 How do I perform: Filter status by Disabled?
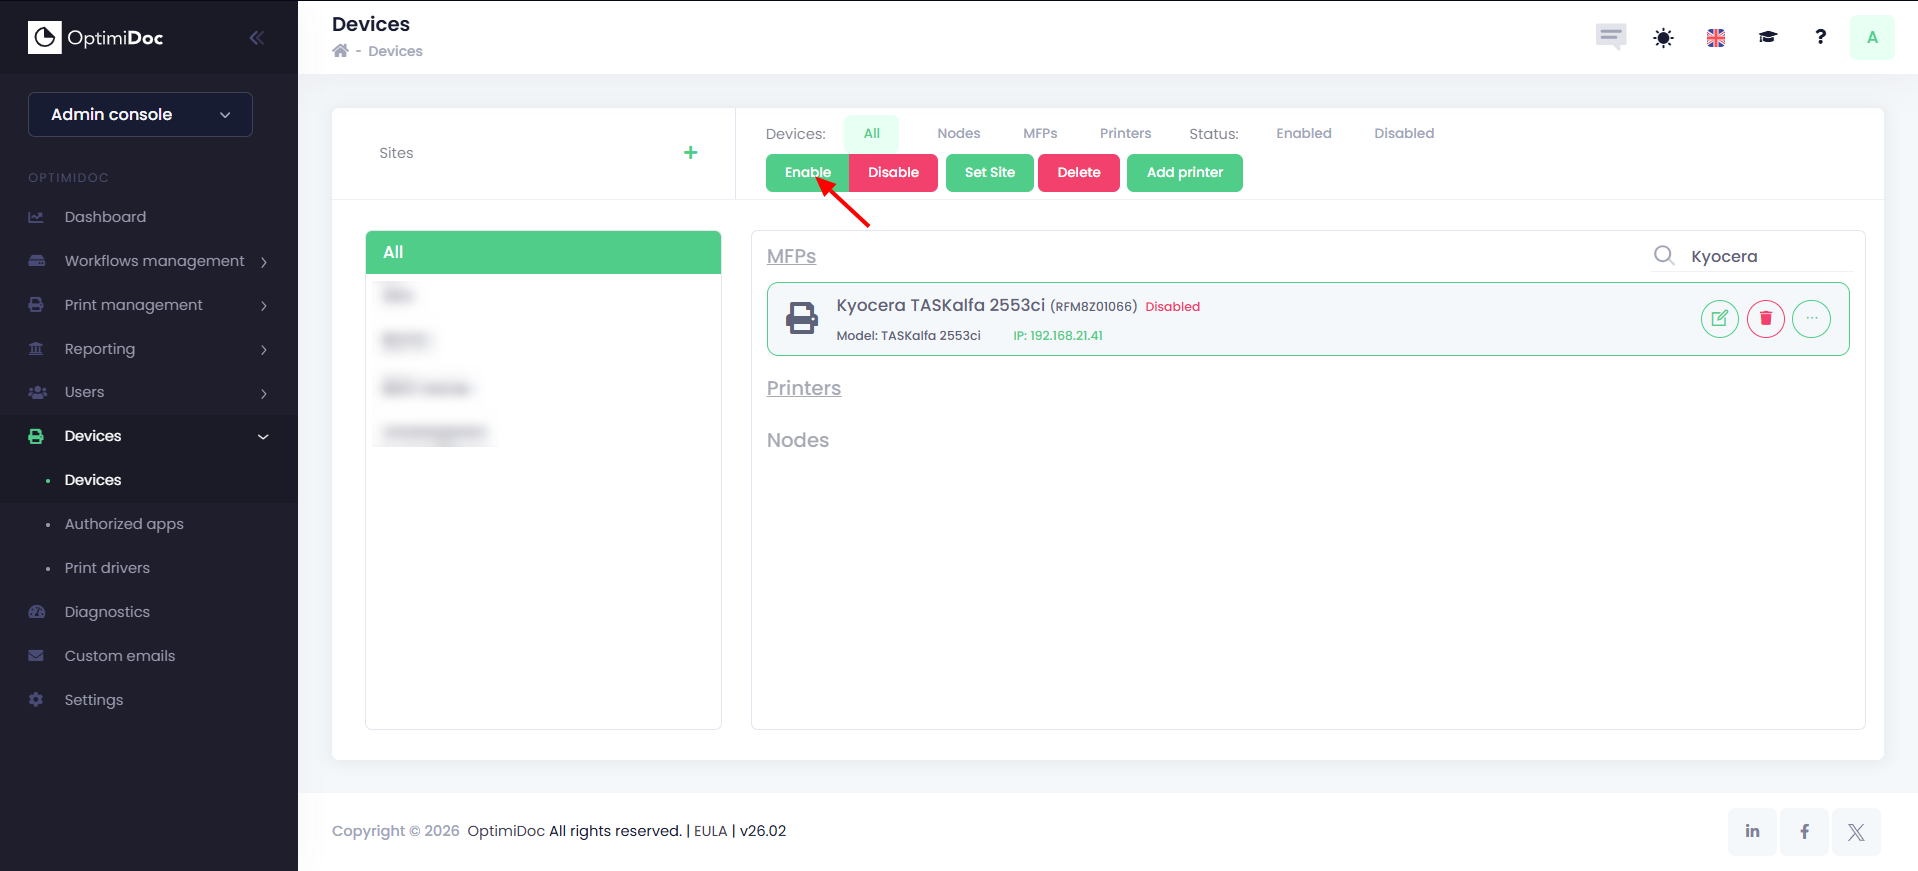point(1403,133)
